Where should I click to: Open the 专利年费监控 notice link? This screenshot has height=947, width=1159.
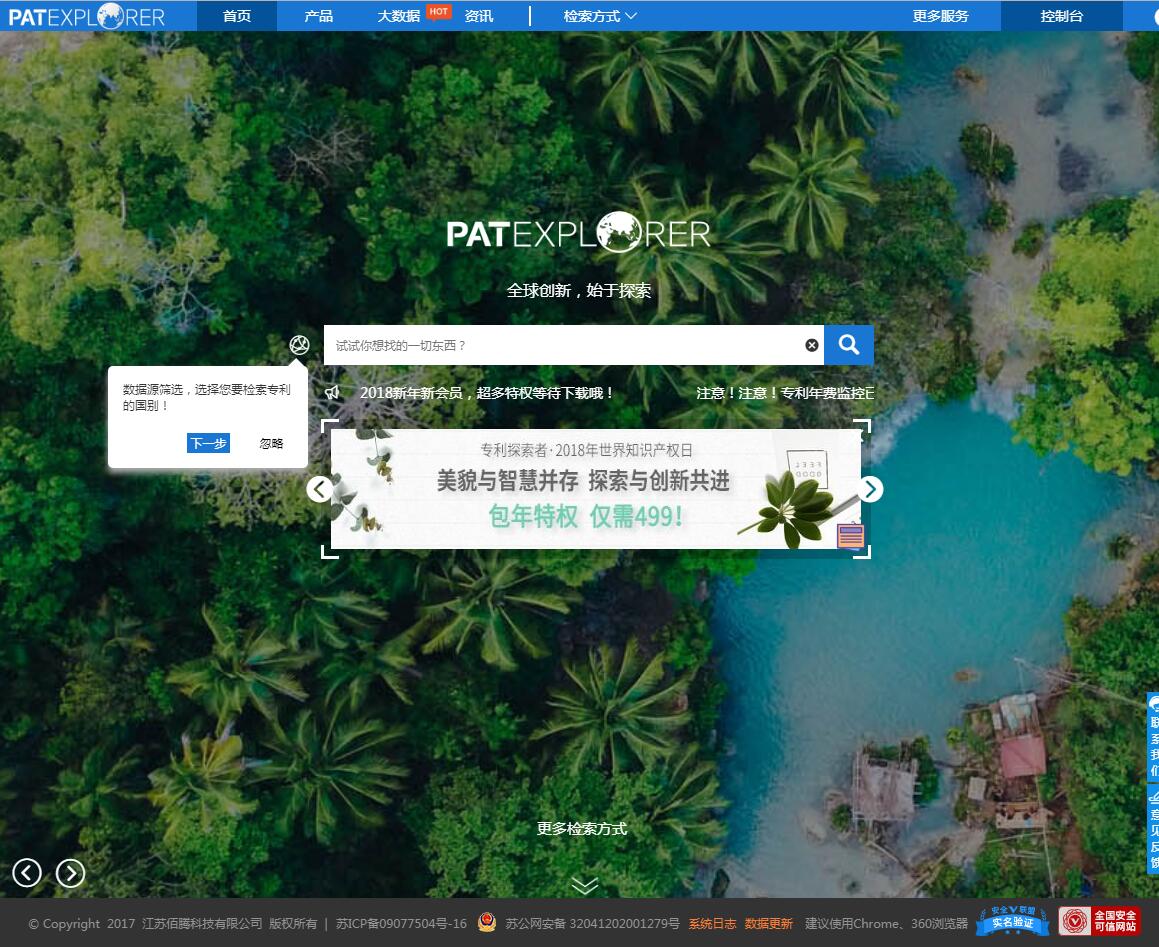(x=784, y=393)
